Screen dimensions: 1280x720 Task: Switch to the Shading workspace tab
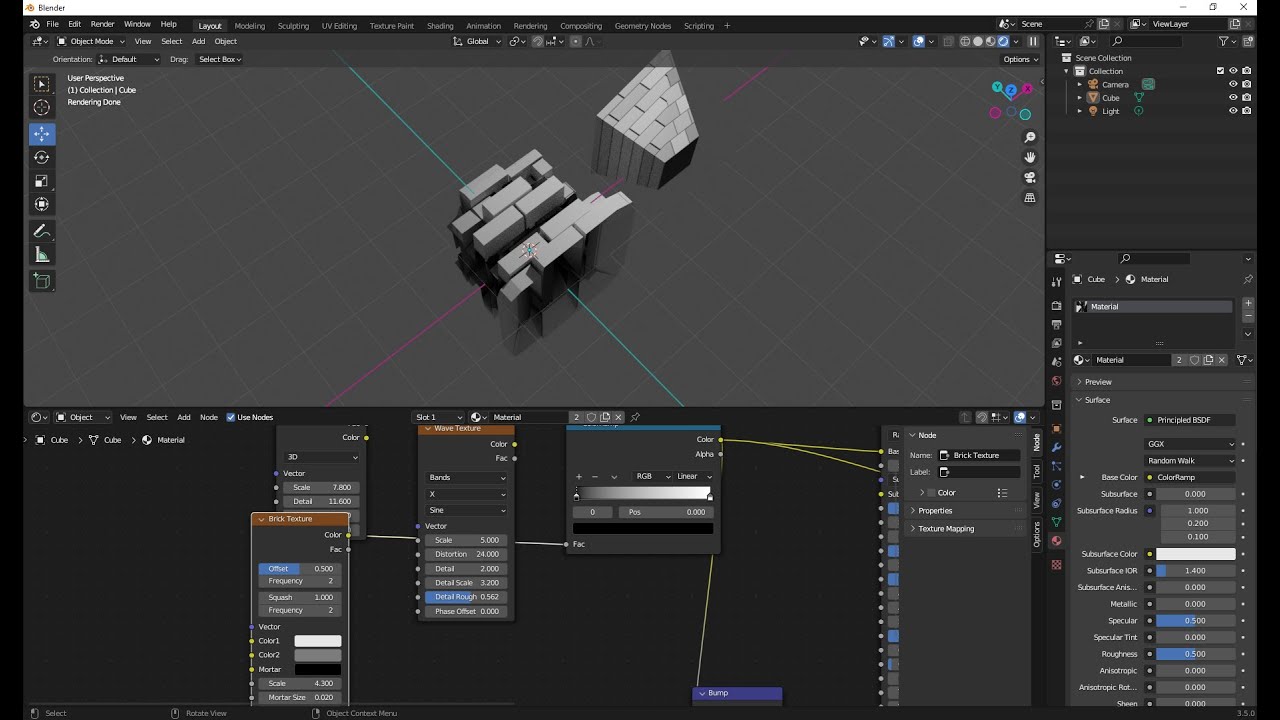coord(440,25)
